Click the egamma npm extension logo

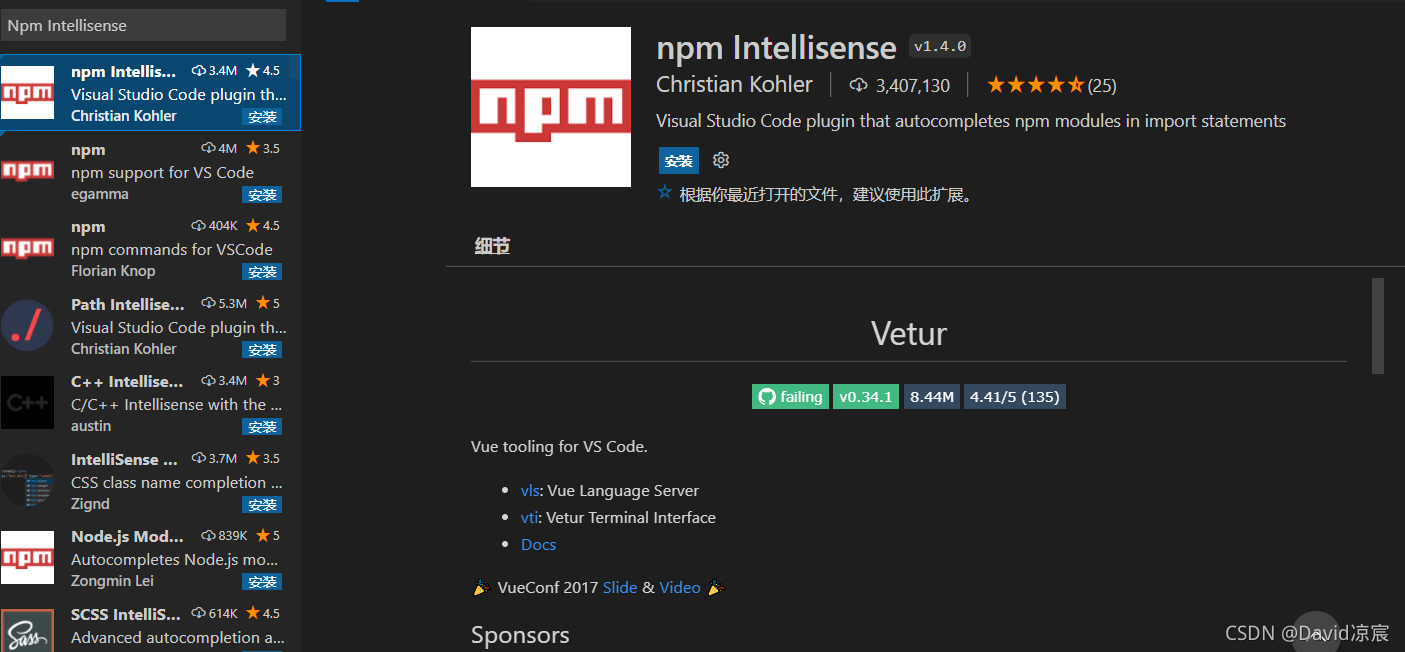point(28,170)
